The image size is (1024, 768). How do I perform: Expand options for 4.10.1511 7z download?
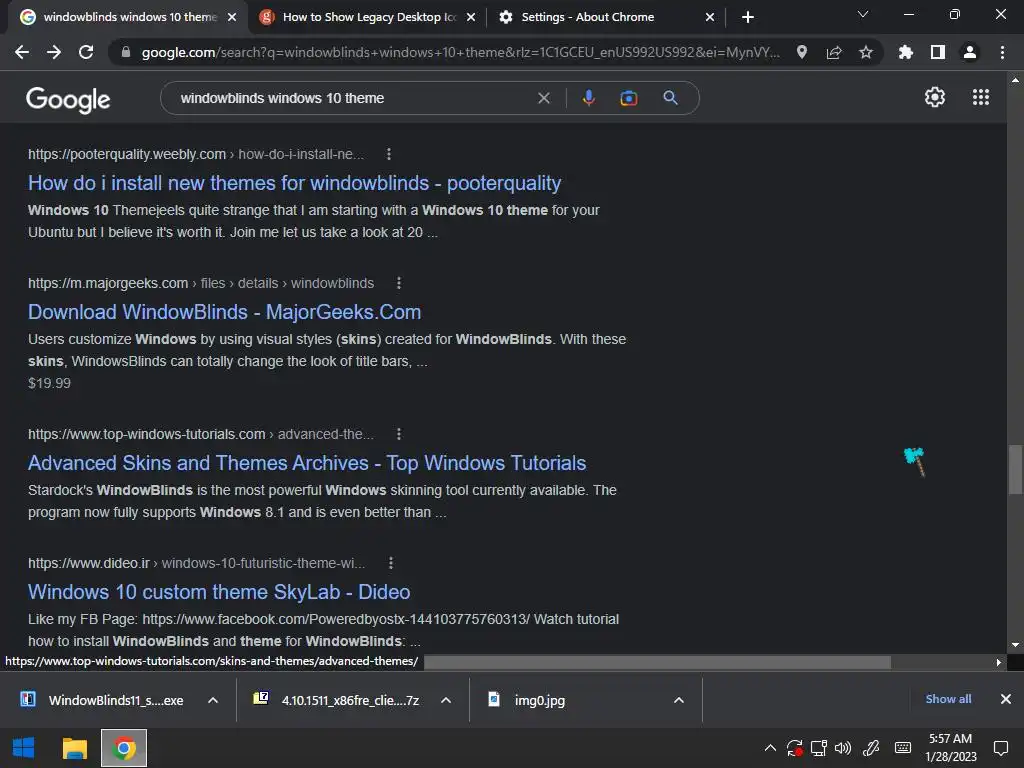[446, 700]
